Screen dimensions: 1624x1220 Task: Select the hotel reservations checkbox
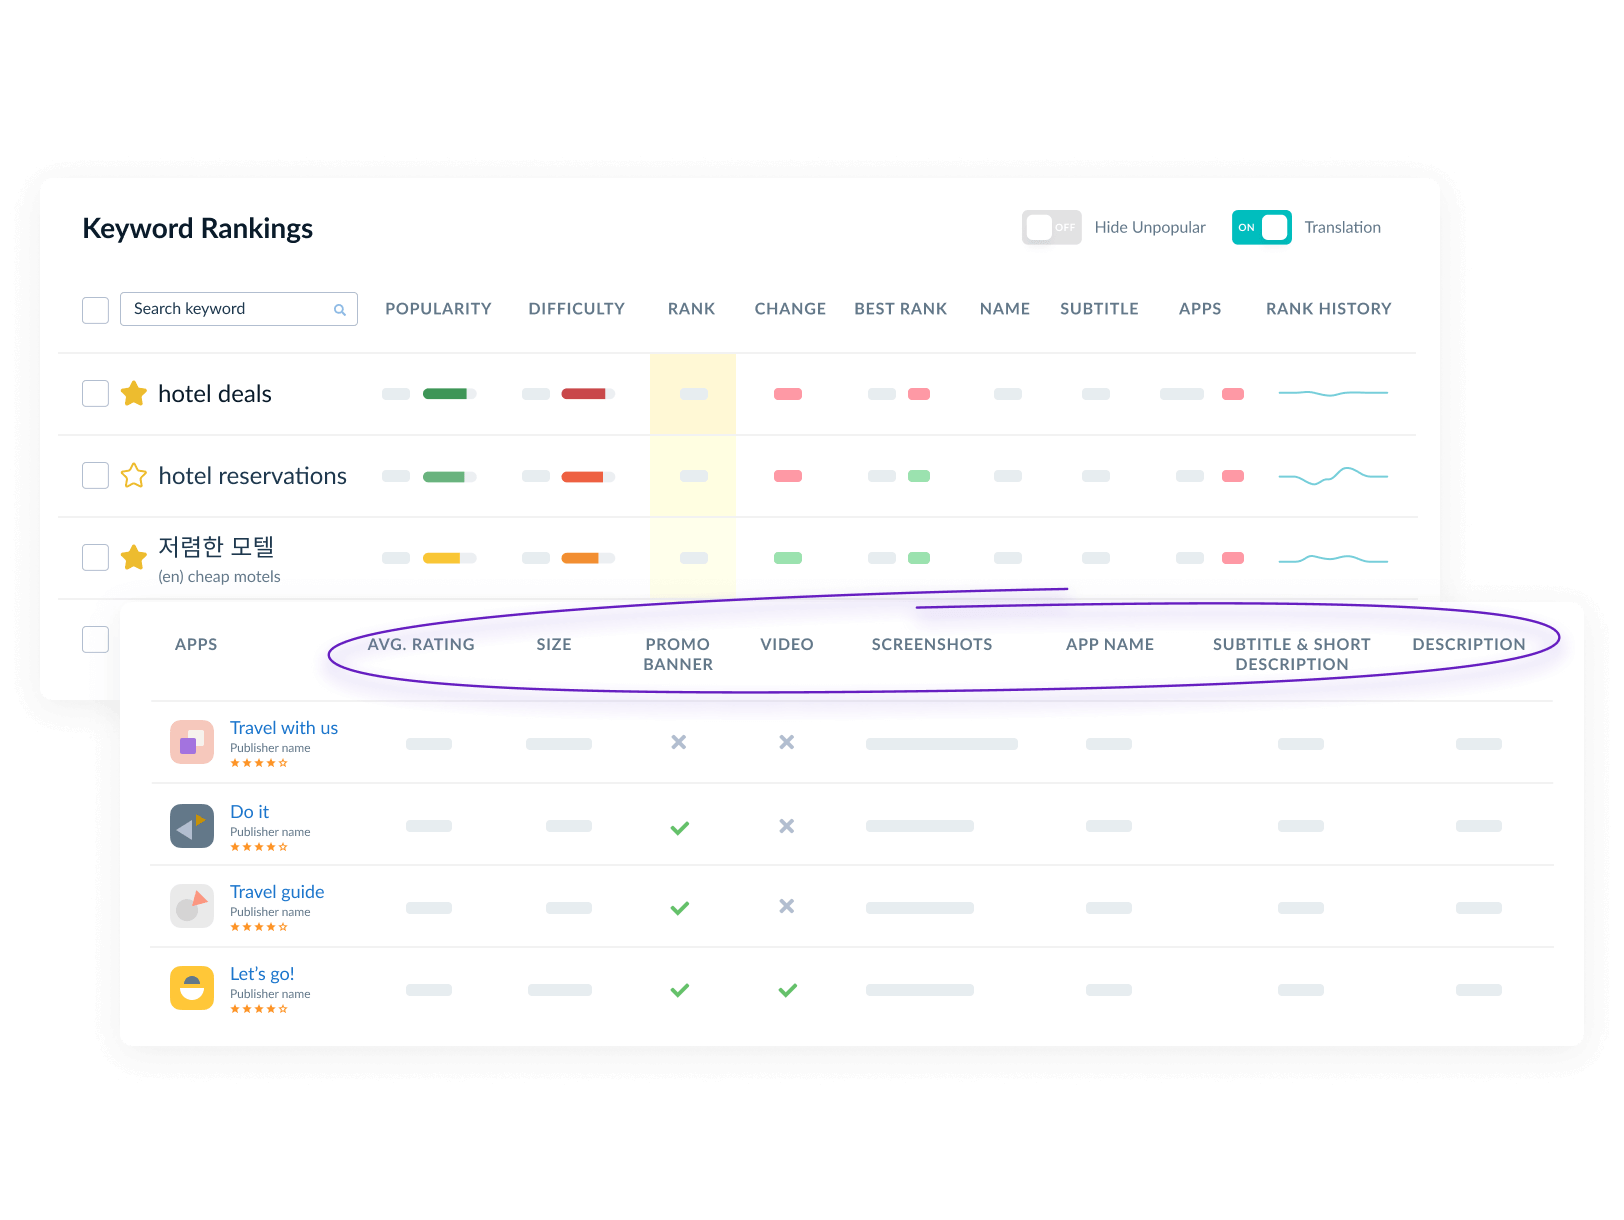(x=95, y=476)
